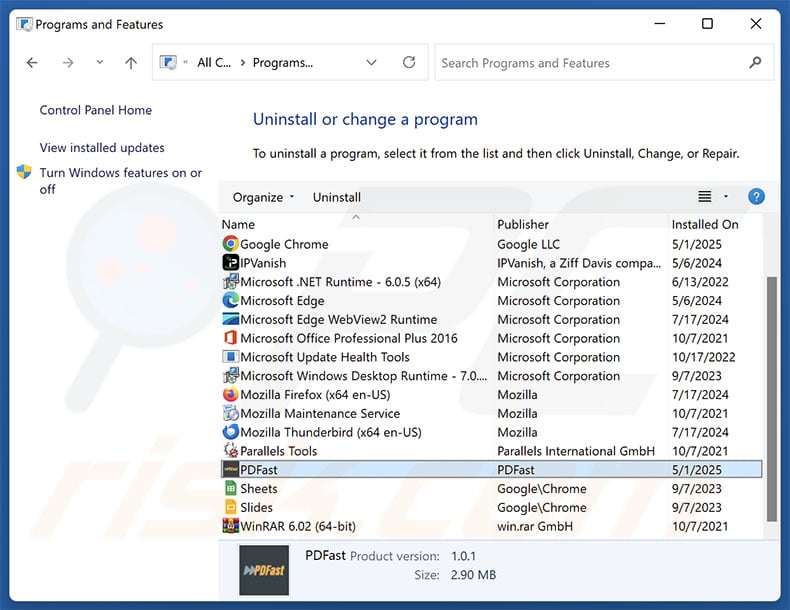Click the Slides app icon
Screen dimensions: 790x610
(230, 507)
